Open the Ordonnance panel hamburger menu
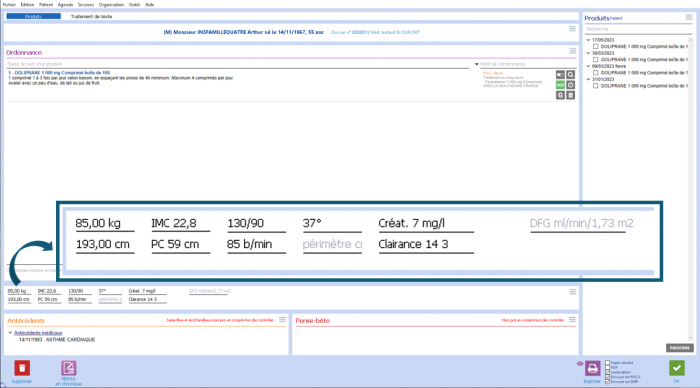Screen dimensions: 700x388 point(572,51)
